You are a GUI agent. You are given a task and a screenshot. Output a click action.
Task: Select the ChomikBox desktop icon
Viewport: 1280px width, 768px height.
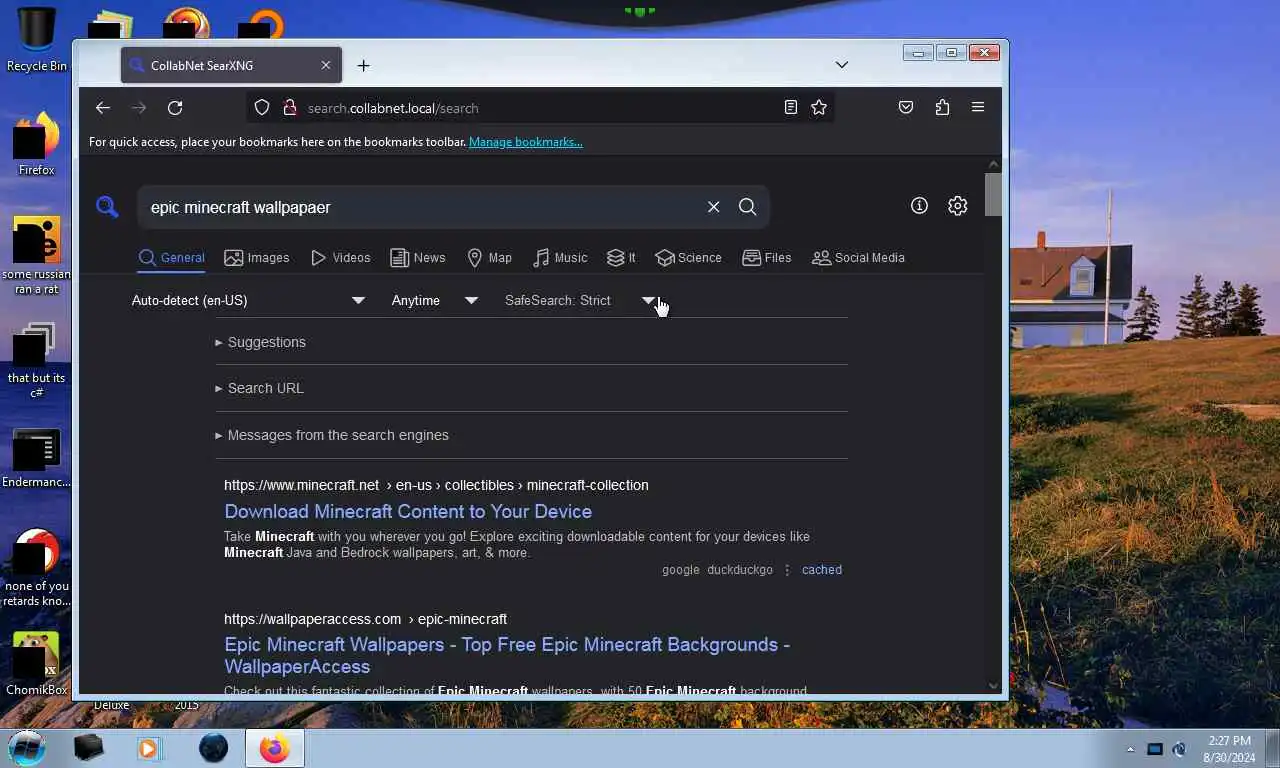37,665
